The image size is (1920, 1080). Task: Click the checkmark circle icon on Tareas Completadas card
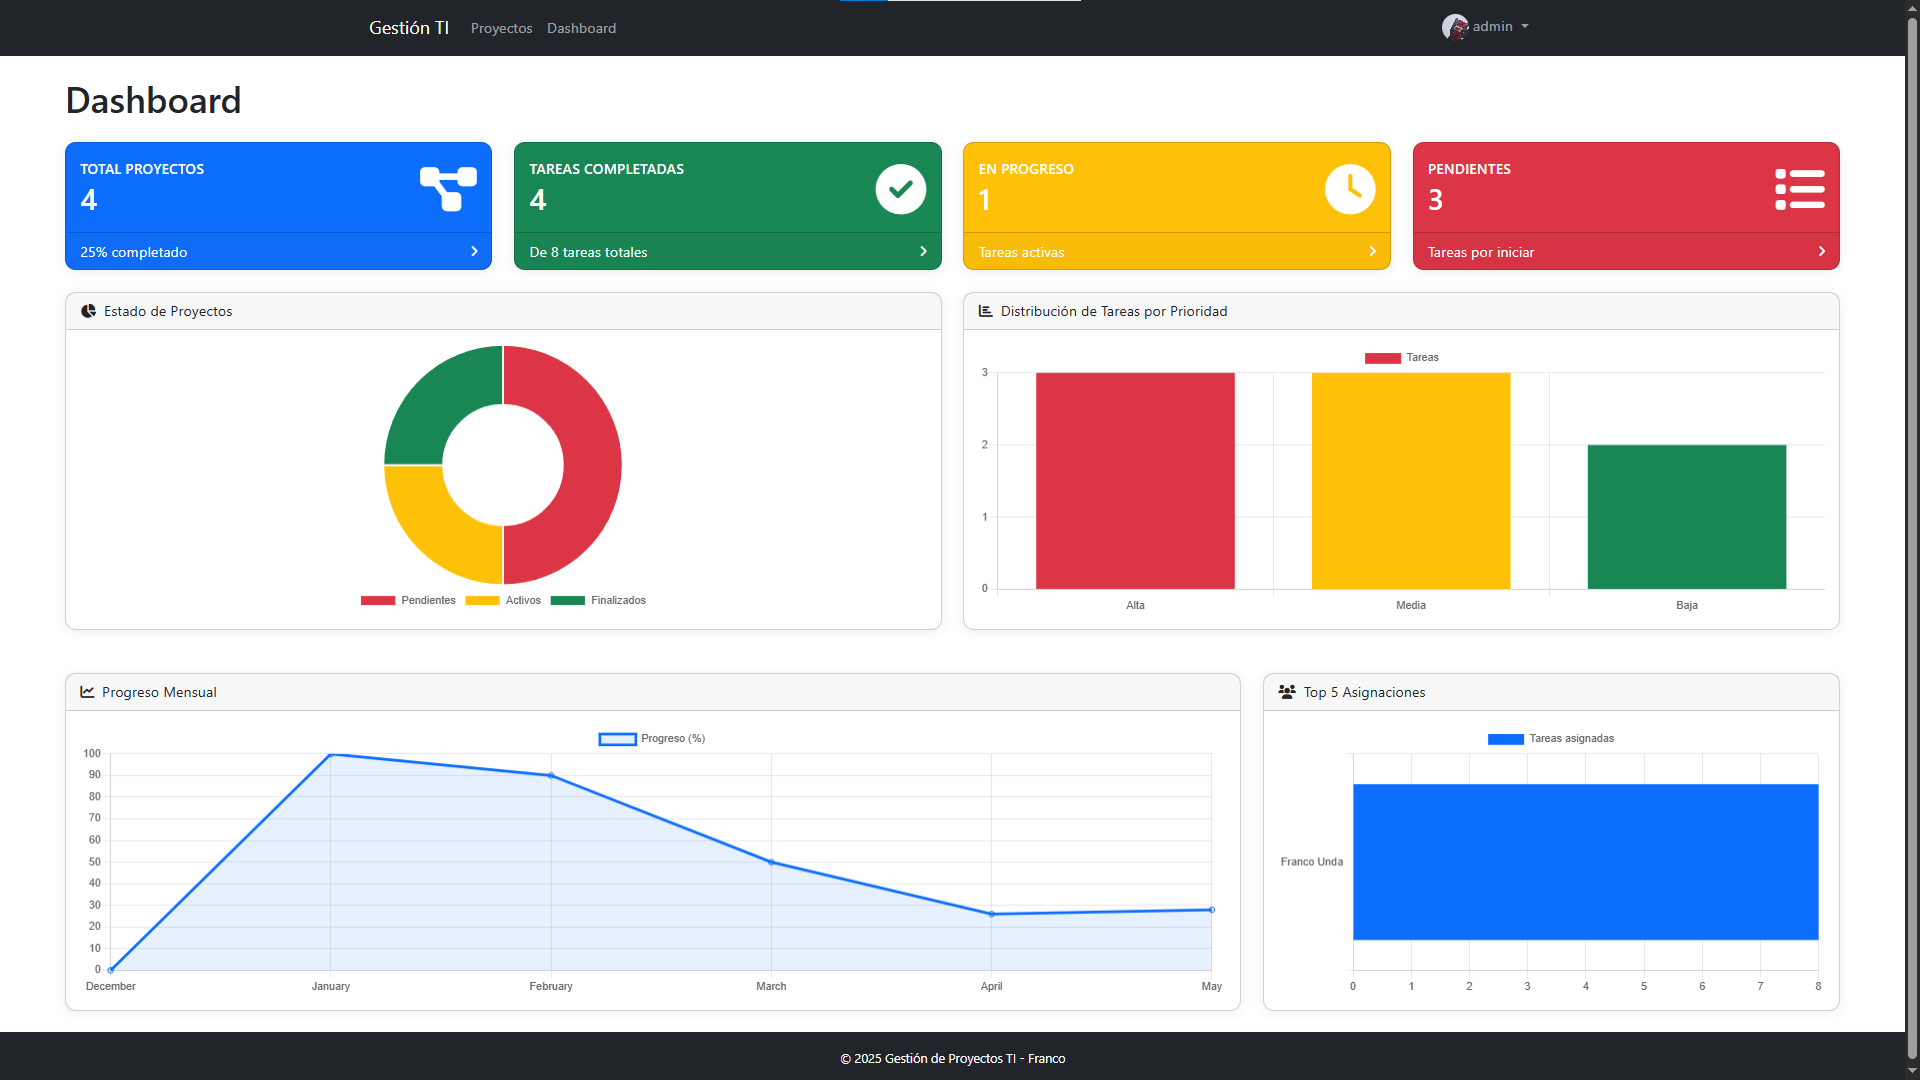[x=900, y=189]
